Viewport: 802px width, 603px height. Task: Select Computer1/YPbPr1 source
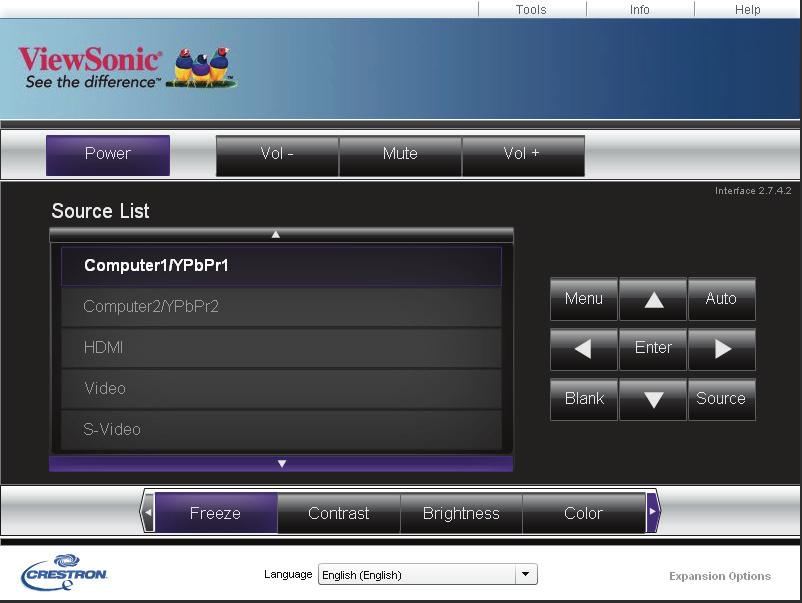pyautogui.click(x=281, y=266)
